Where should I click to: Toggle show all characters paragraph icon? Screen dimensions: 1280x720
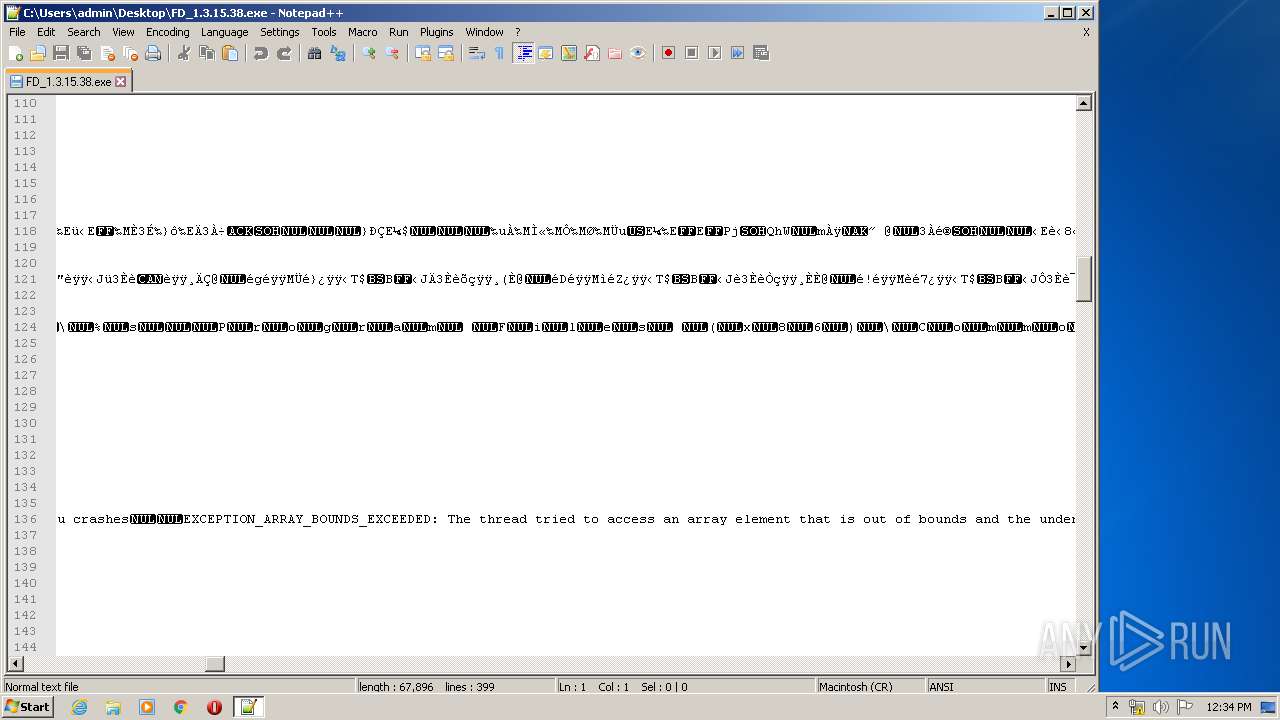coord(499,53)
